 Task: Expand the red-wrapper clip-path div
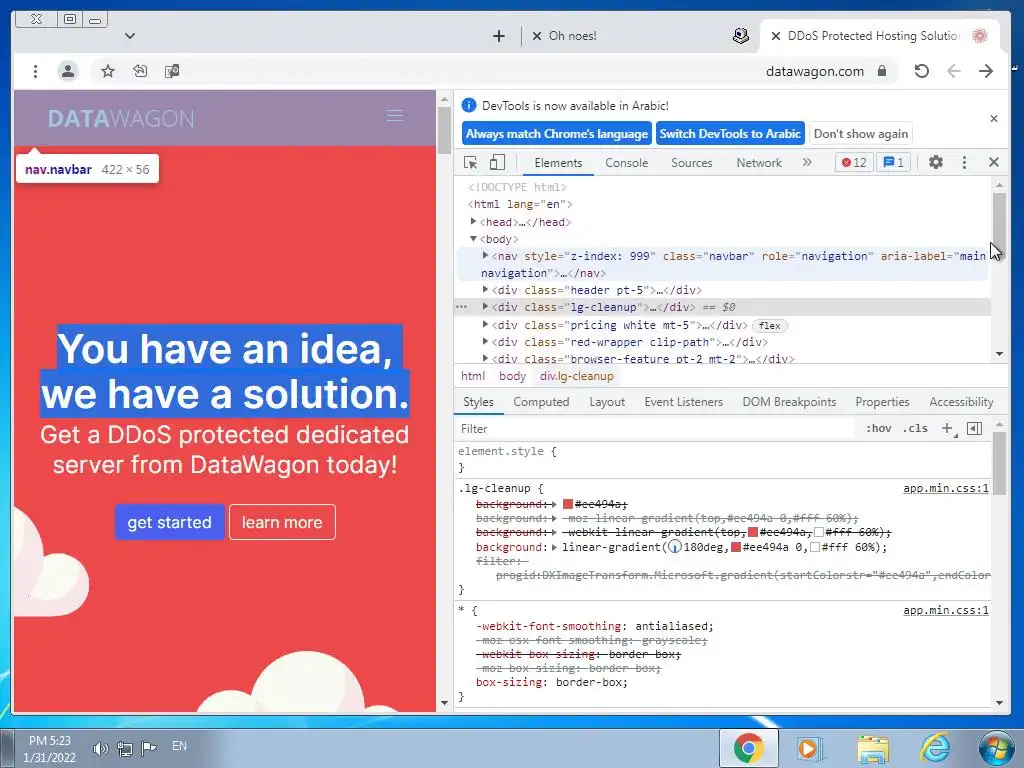point(485,342)
